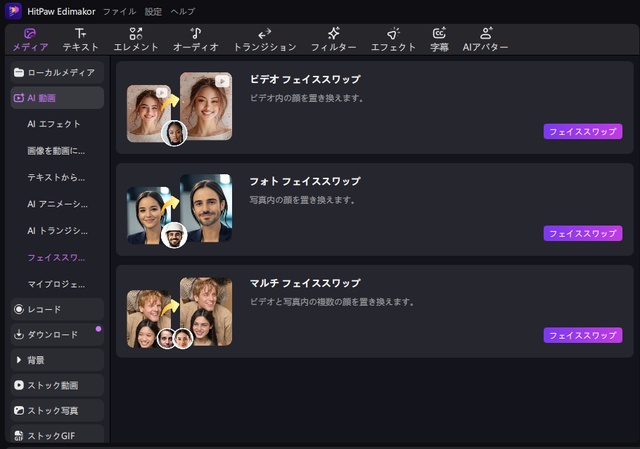Click the ビデオ フェイススワップ title

(305, 79)
